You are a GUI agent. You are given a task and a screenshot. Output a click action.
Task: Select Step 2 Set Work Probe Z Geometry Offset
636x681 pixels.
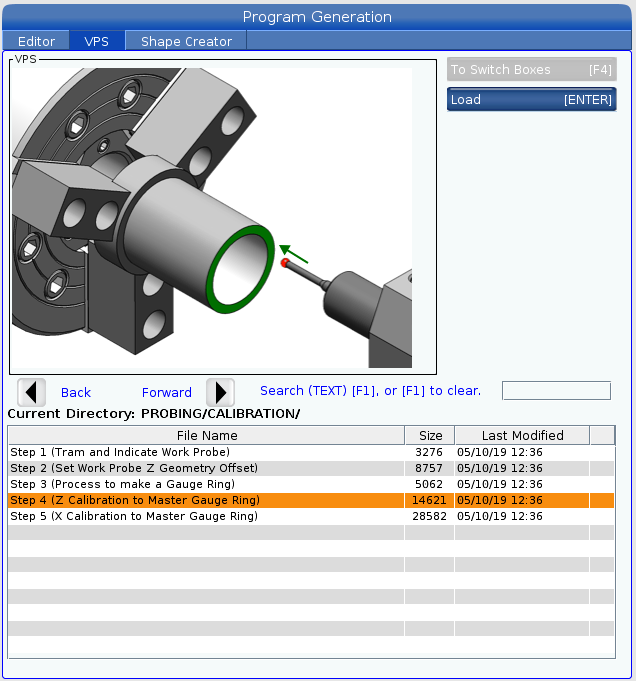click(x=134, y=468)
